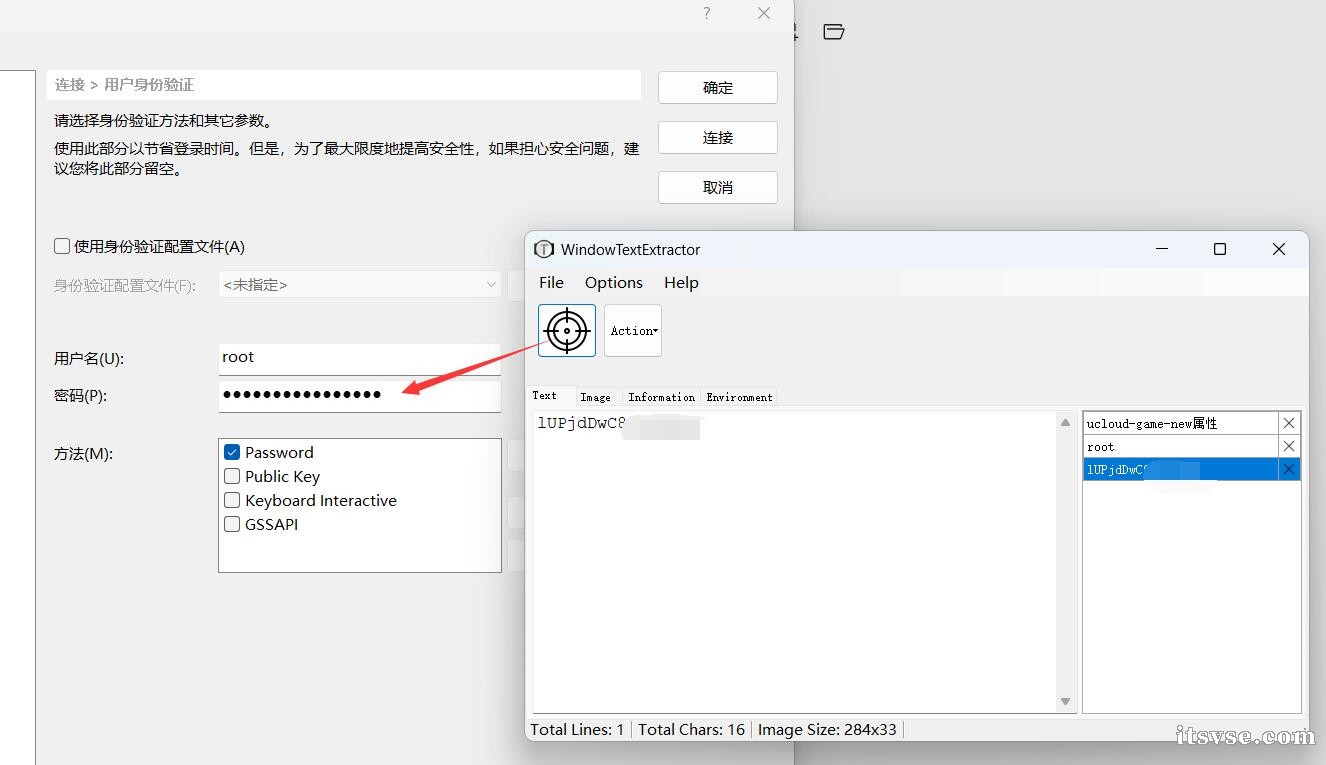
Task: Click the crosshair target finder icon
Action: point(567,331)
